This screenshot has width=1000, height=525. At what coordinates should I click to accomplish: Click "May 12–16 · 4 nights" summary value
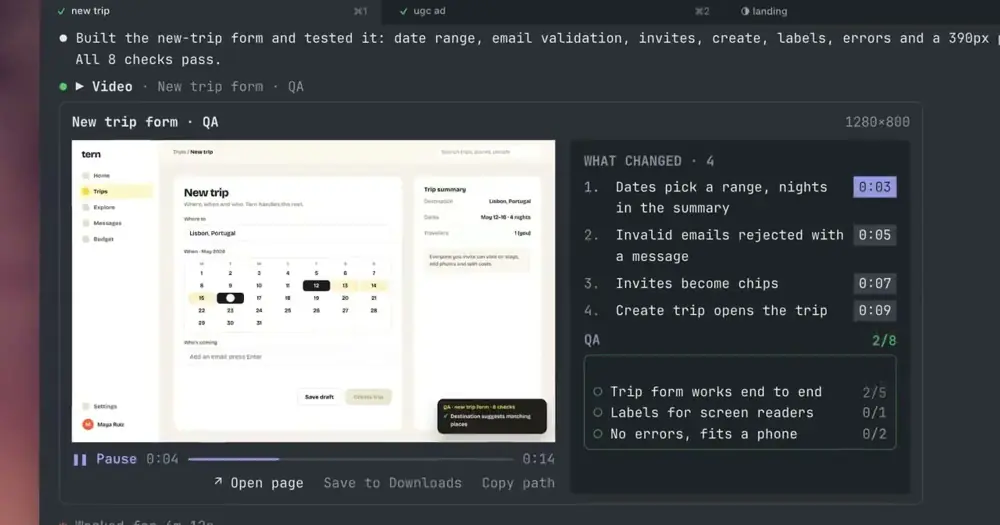tap(506, 217)
